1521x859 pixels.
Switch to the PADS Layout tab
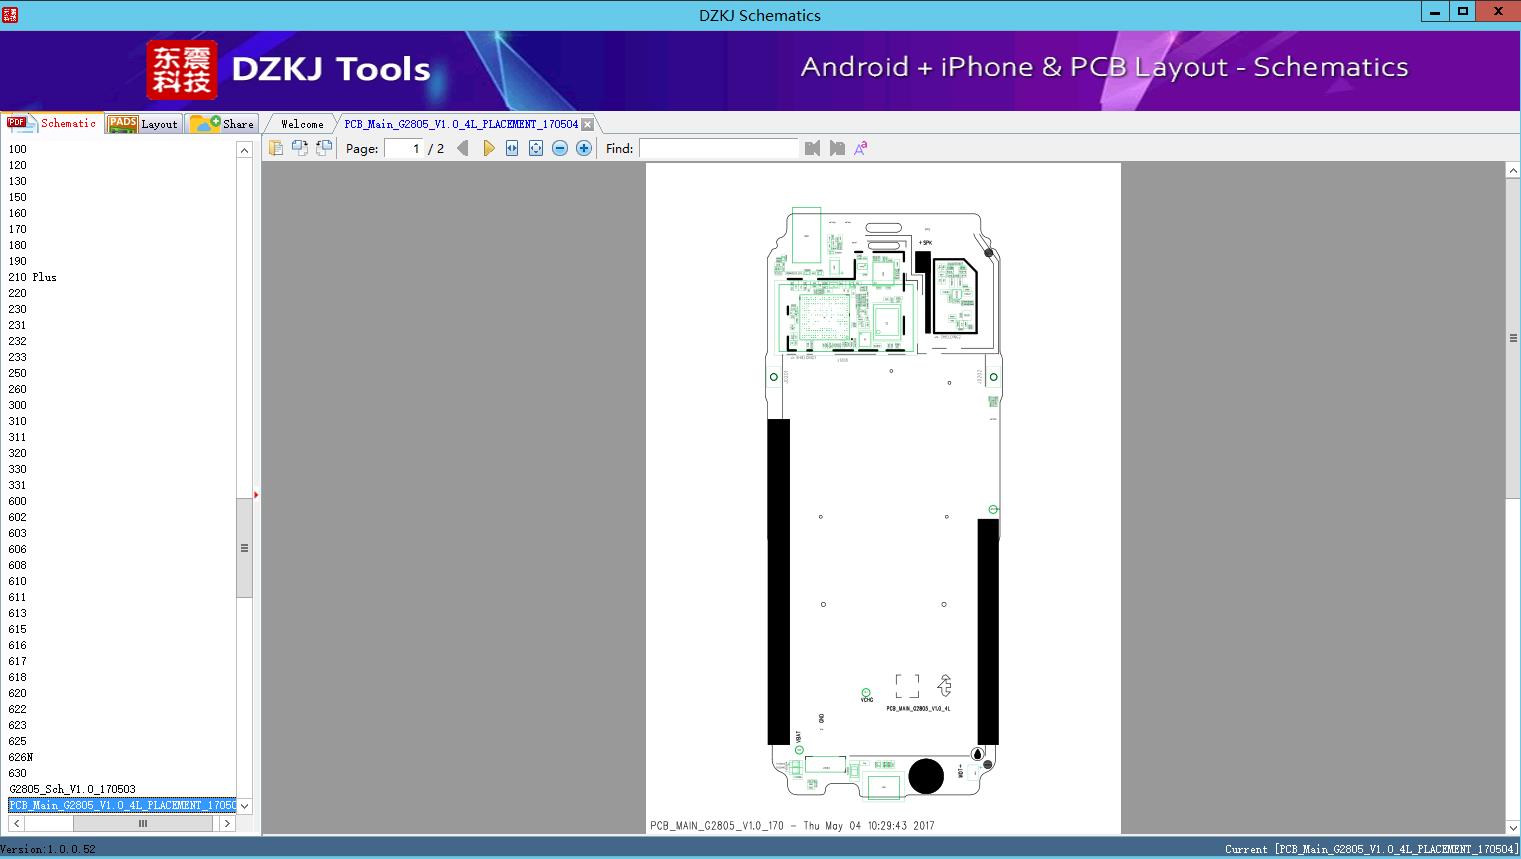point(144,123)
